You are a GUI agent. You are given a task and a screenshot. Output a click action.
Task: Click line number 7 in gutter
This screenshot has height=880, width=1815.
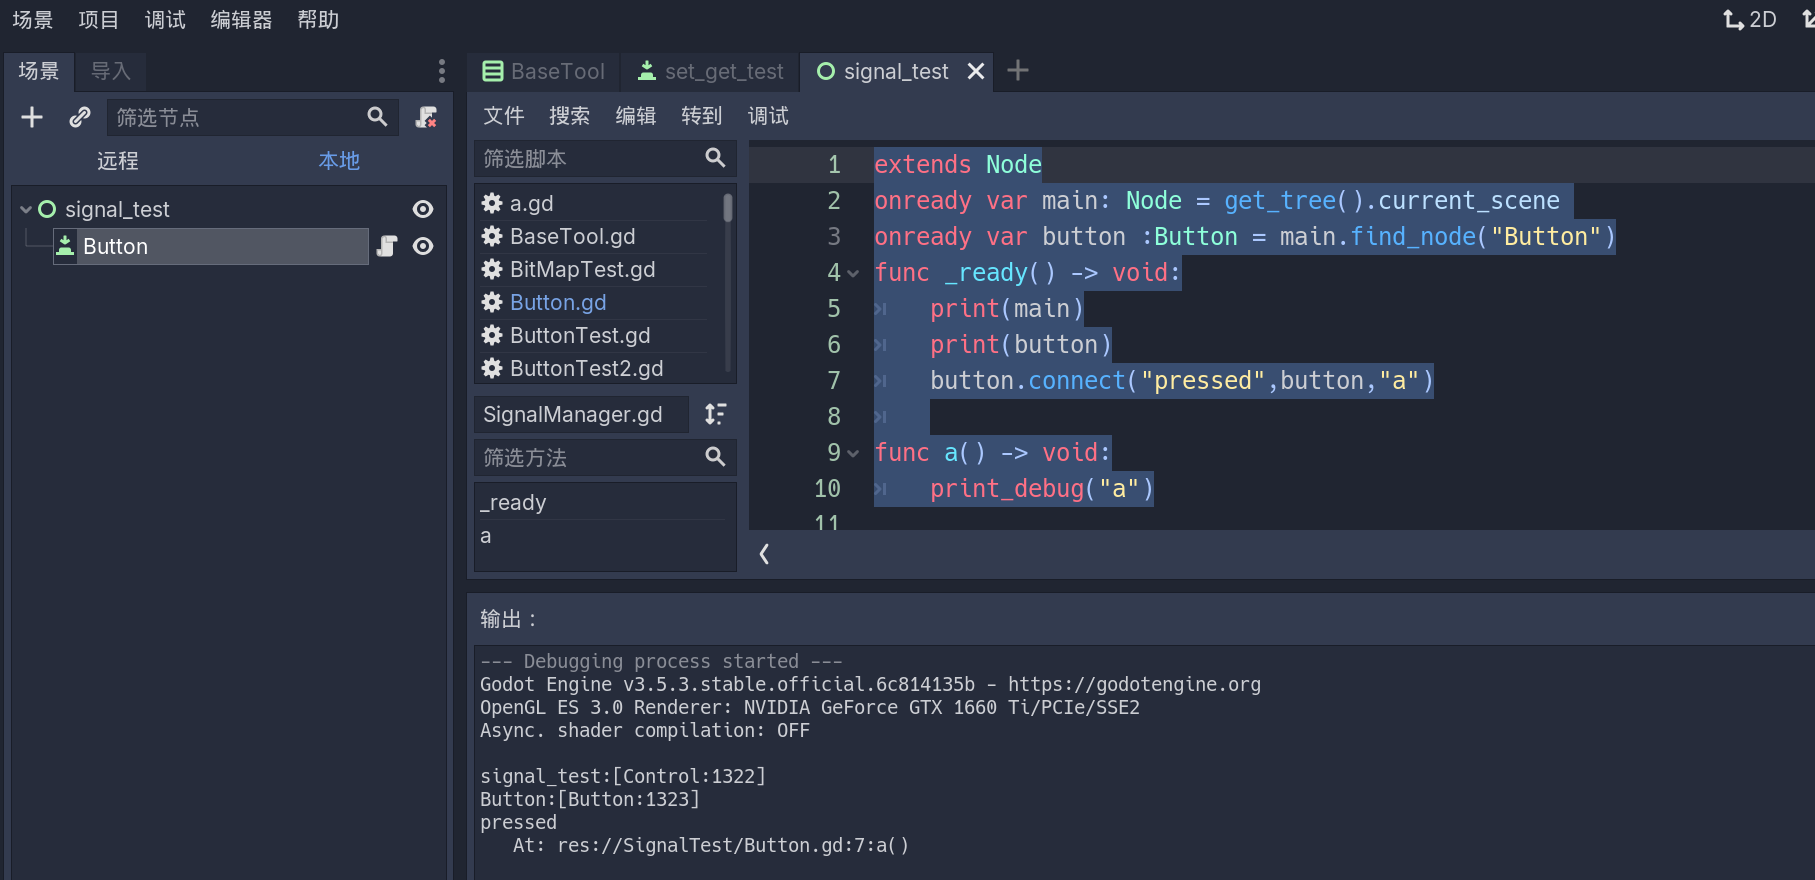click(x=834, y=380)
